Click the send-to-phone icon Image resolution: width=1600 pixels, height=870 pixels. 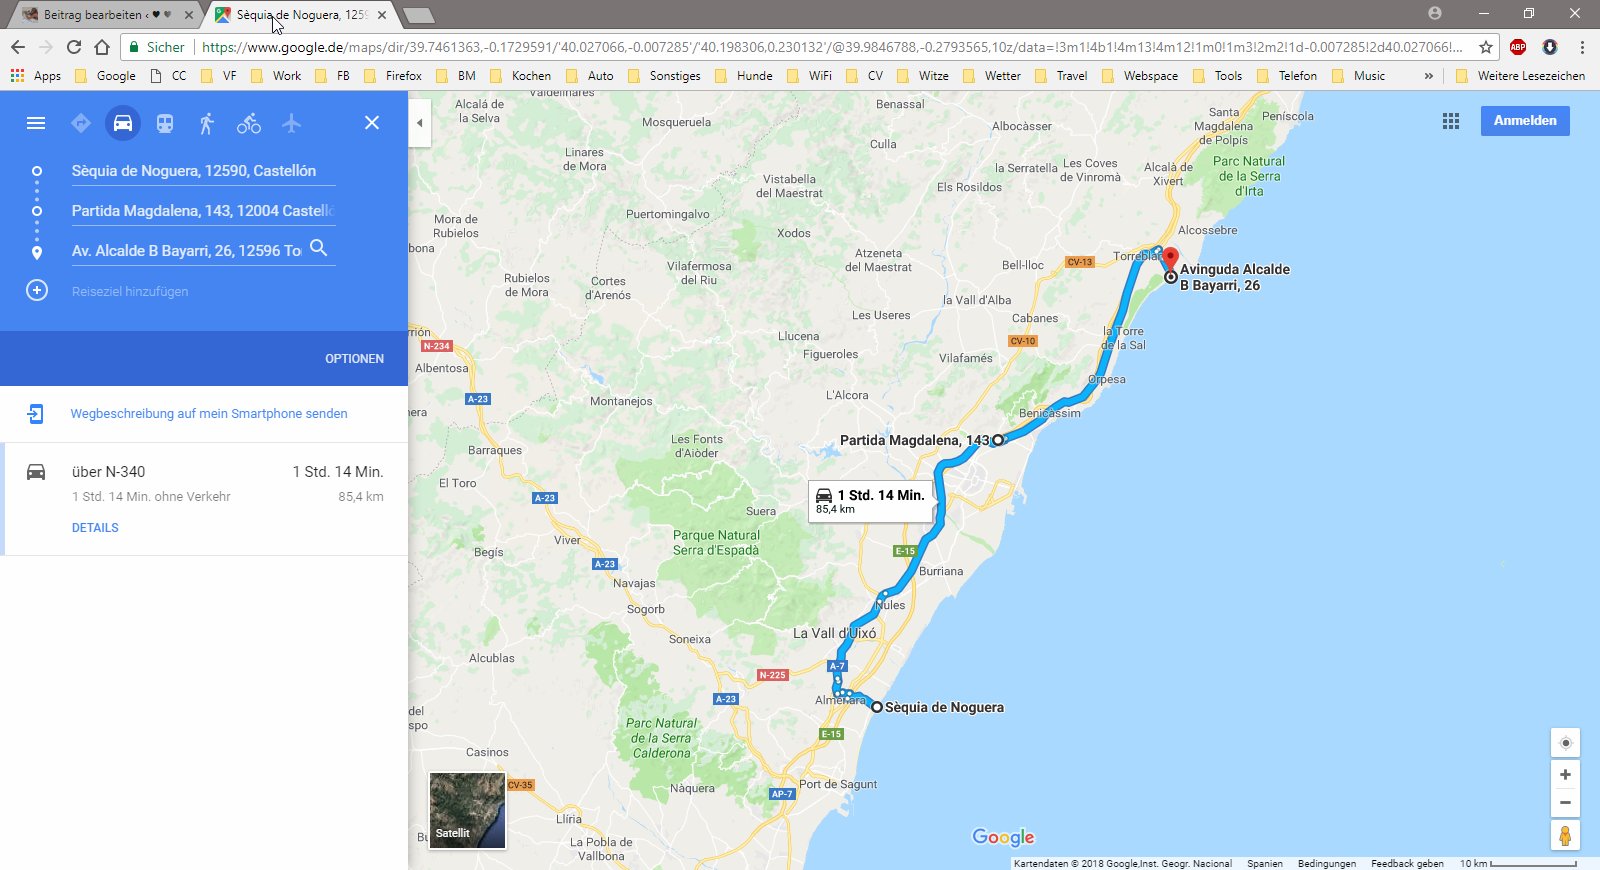tap(36, 414)
